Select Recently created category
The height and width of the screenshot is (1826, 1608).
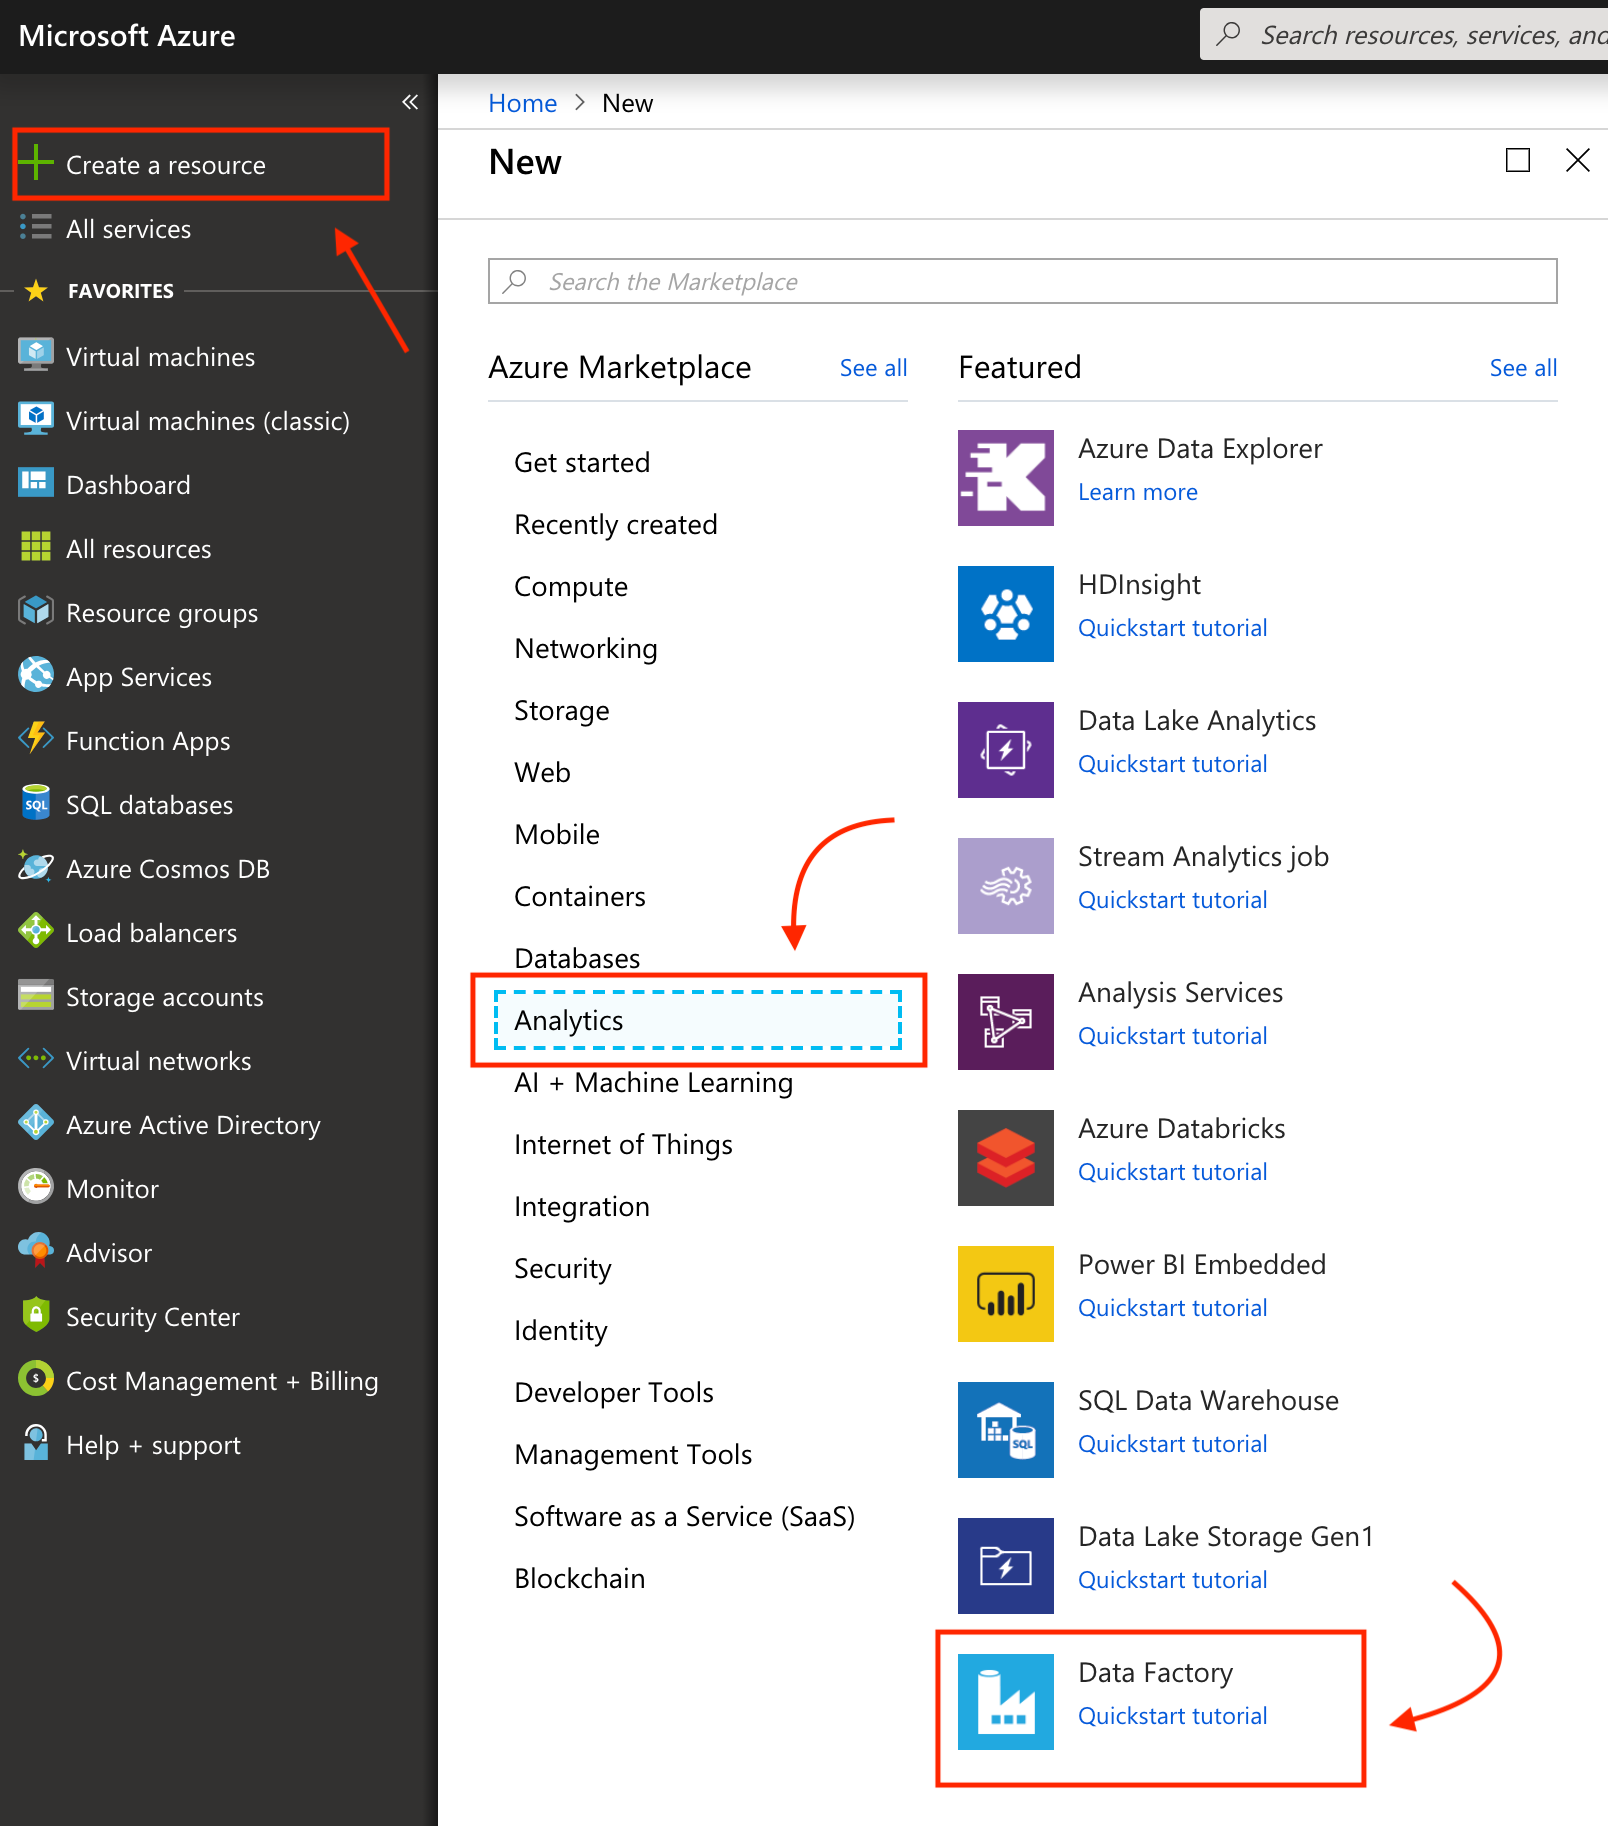(x=616, y=525)
